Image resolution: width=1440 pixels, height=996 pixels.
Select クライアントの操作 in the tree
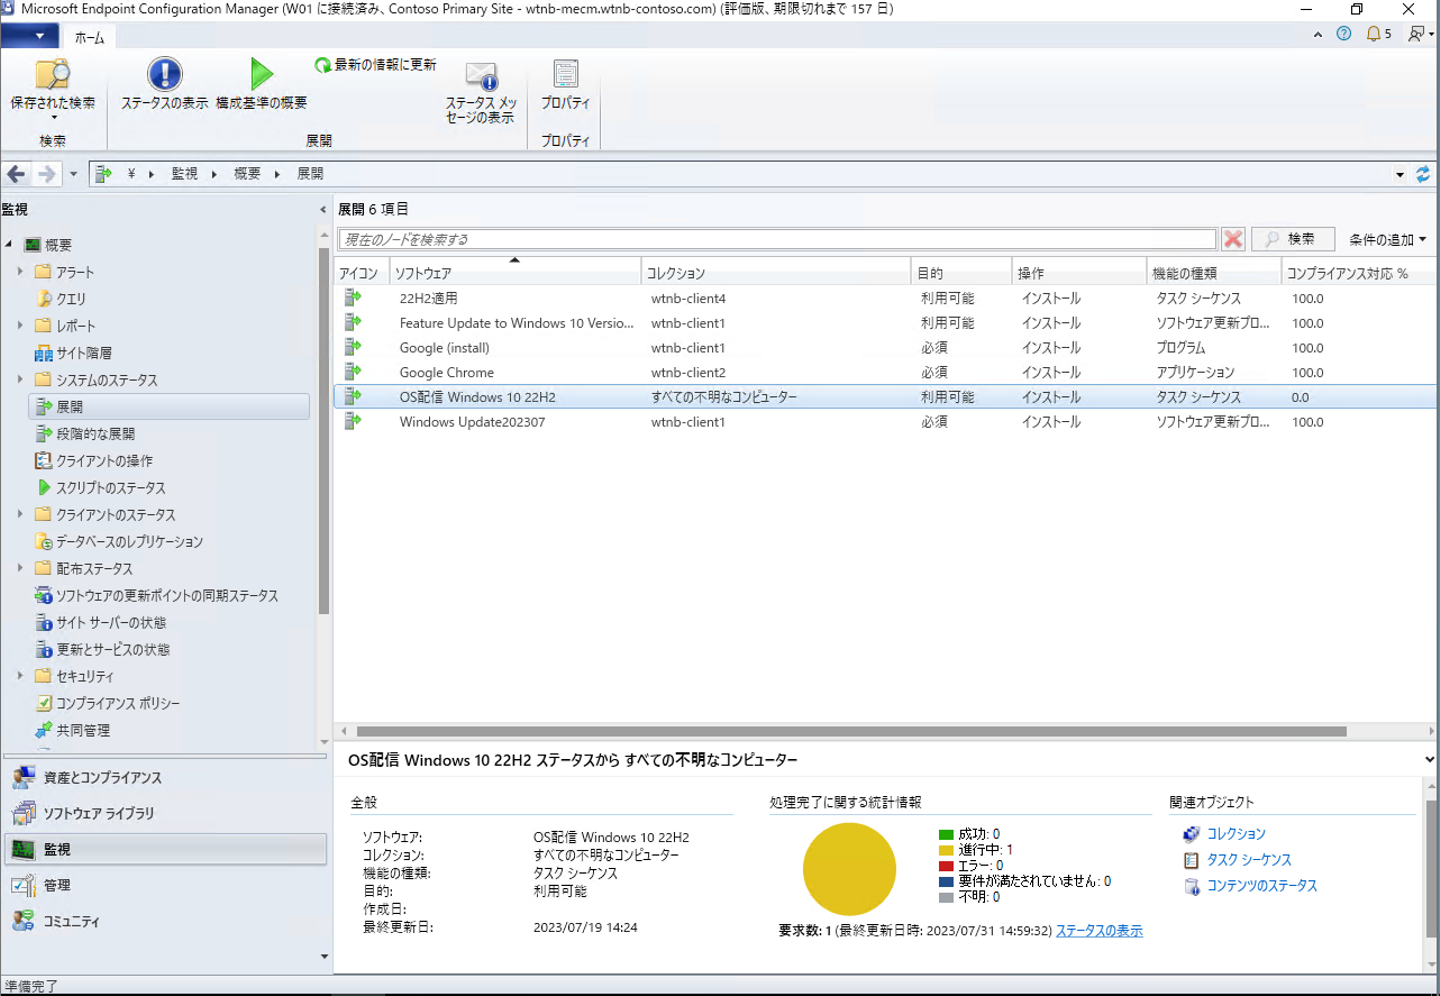coord(104,461)
